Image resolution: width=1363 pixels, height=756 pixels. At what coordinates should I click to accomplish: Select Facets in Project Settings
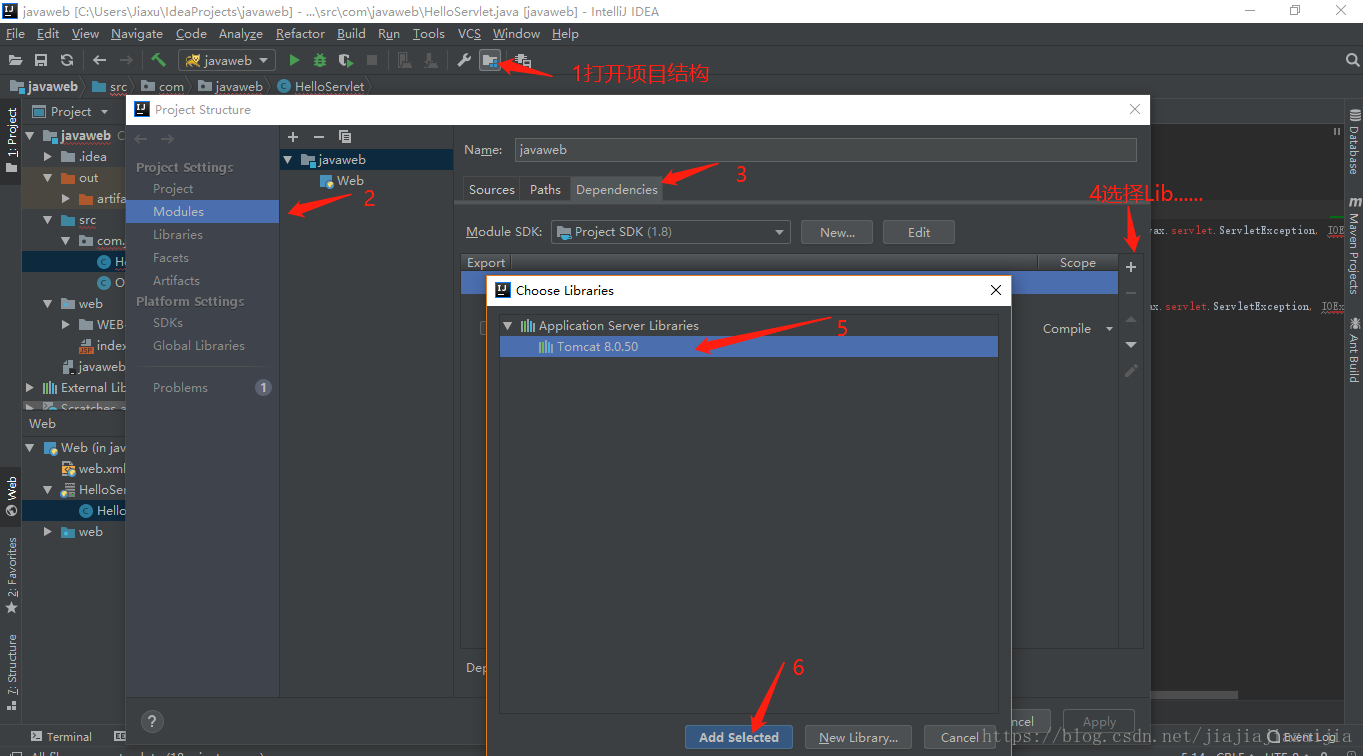click(x=171, y=258)
